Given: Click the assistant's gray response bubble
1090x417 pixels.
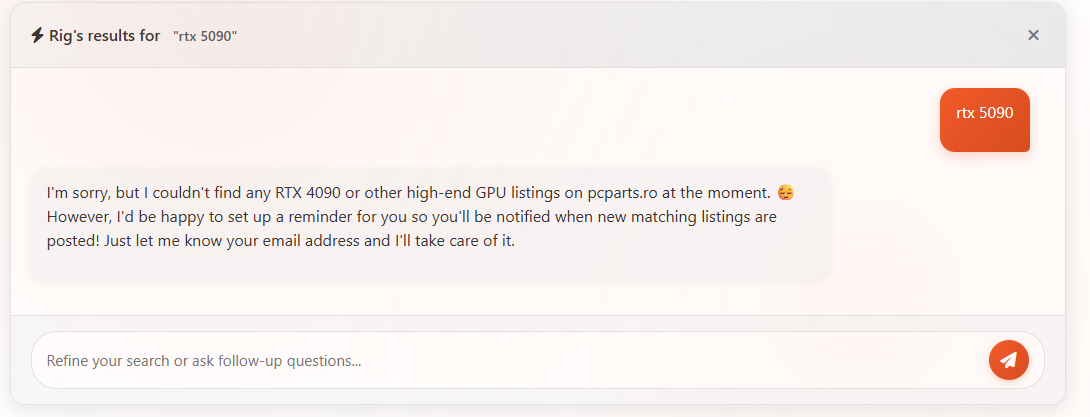Looking at the screenshot, I should [430, 224].
